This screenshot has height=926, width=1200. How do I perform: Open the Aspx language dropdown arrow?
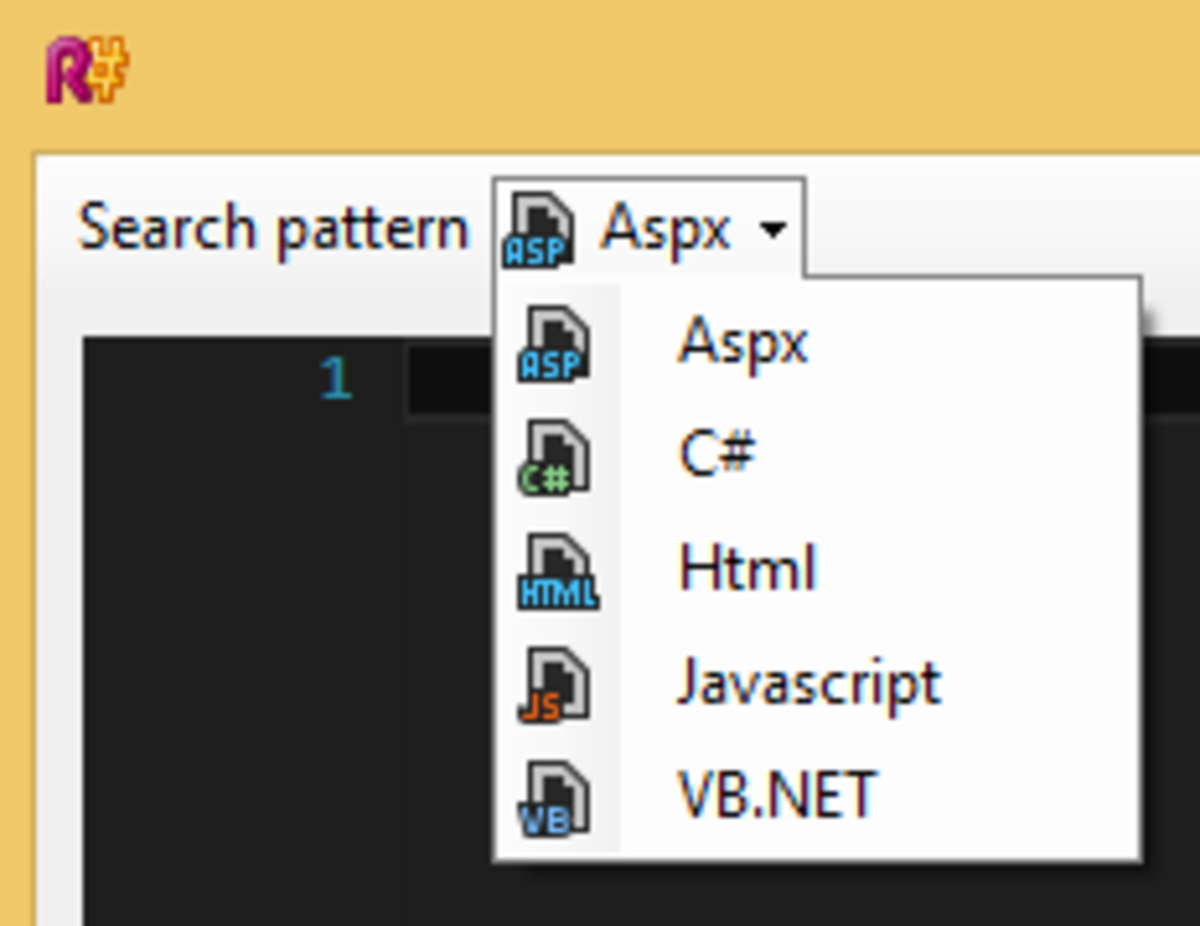click(x=771, y=231)
